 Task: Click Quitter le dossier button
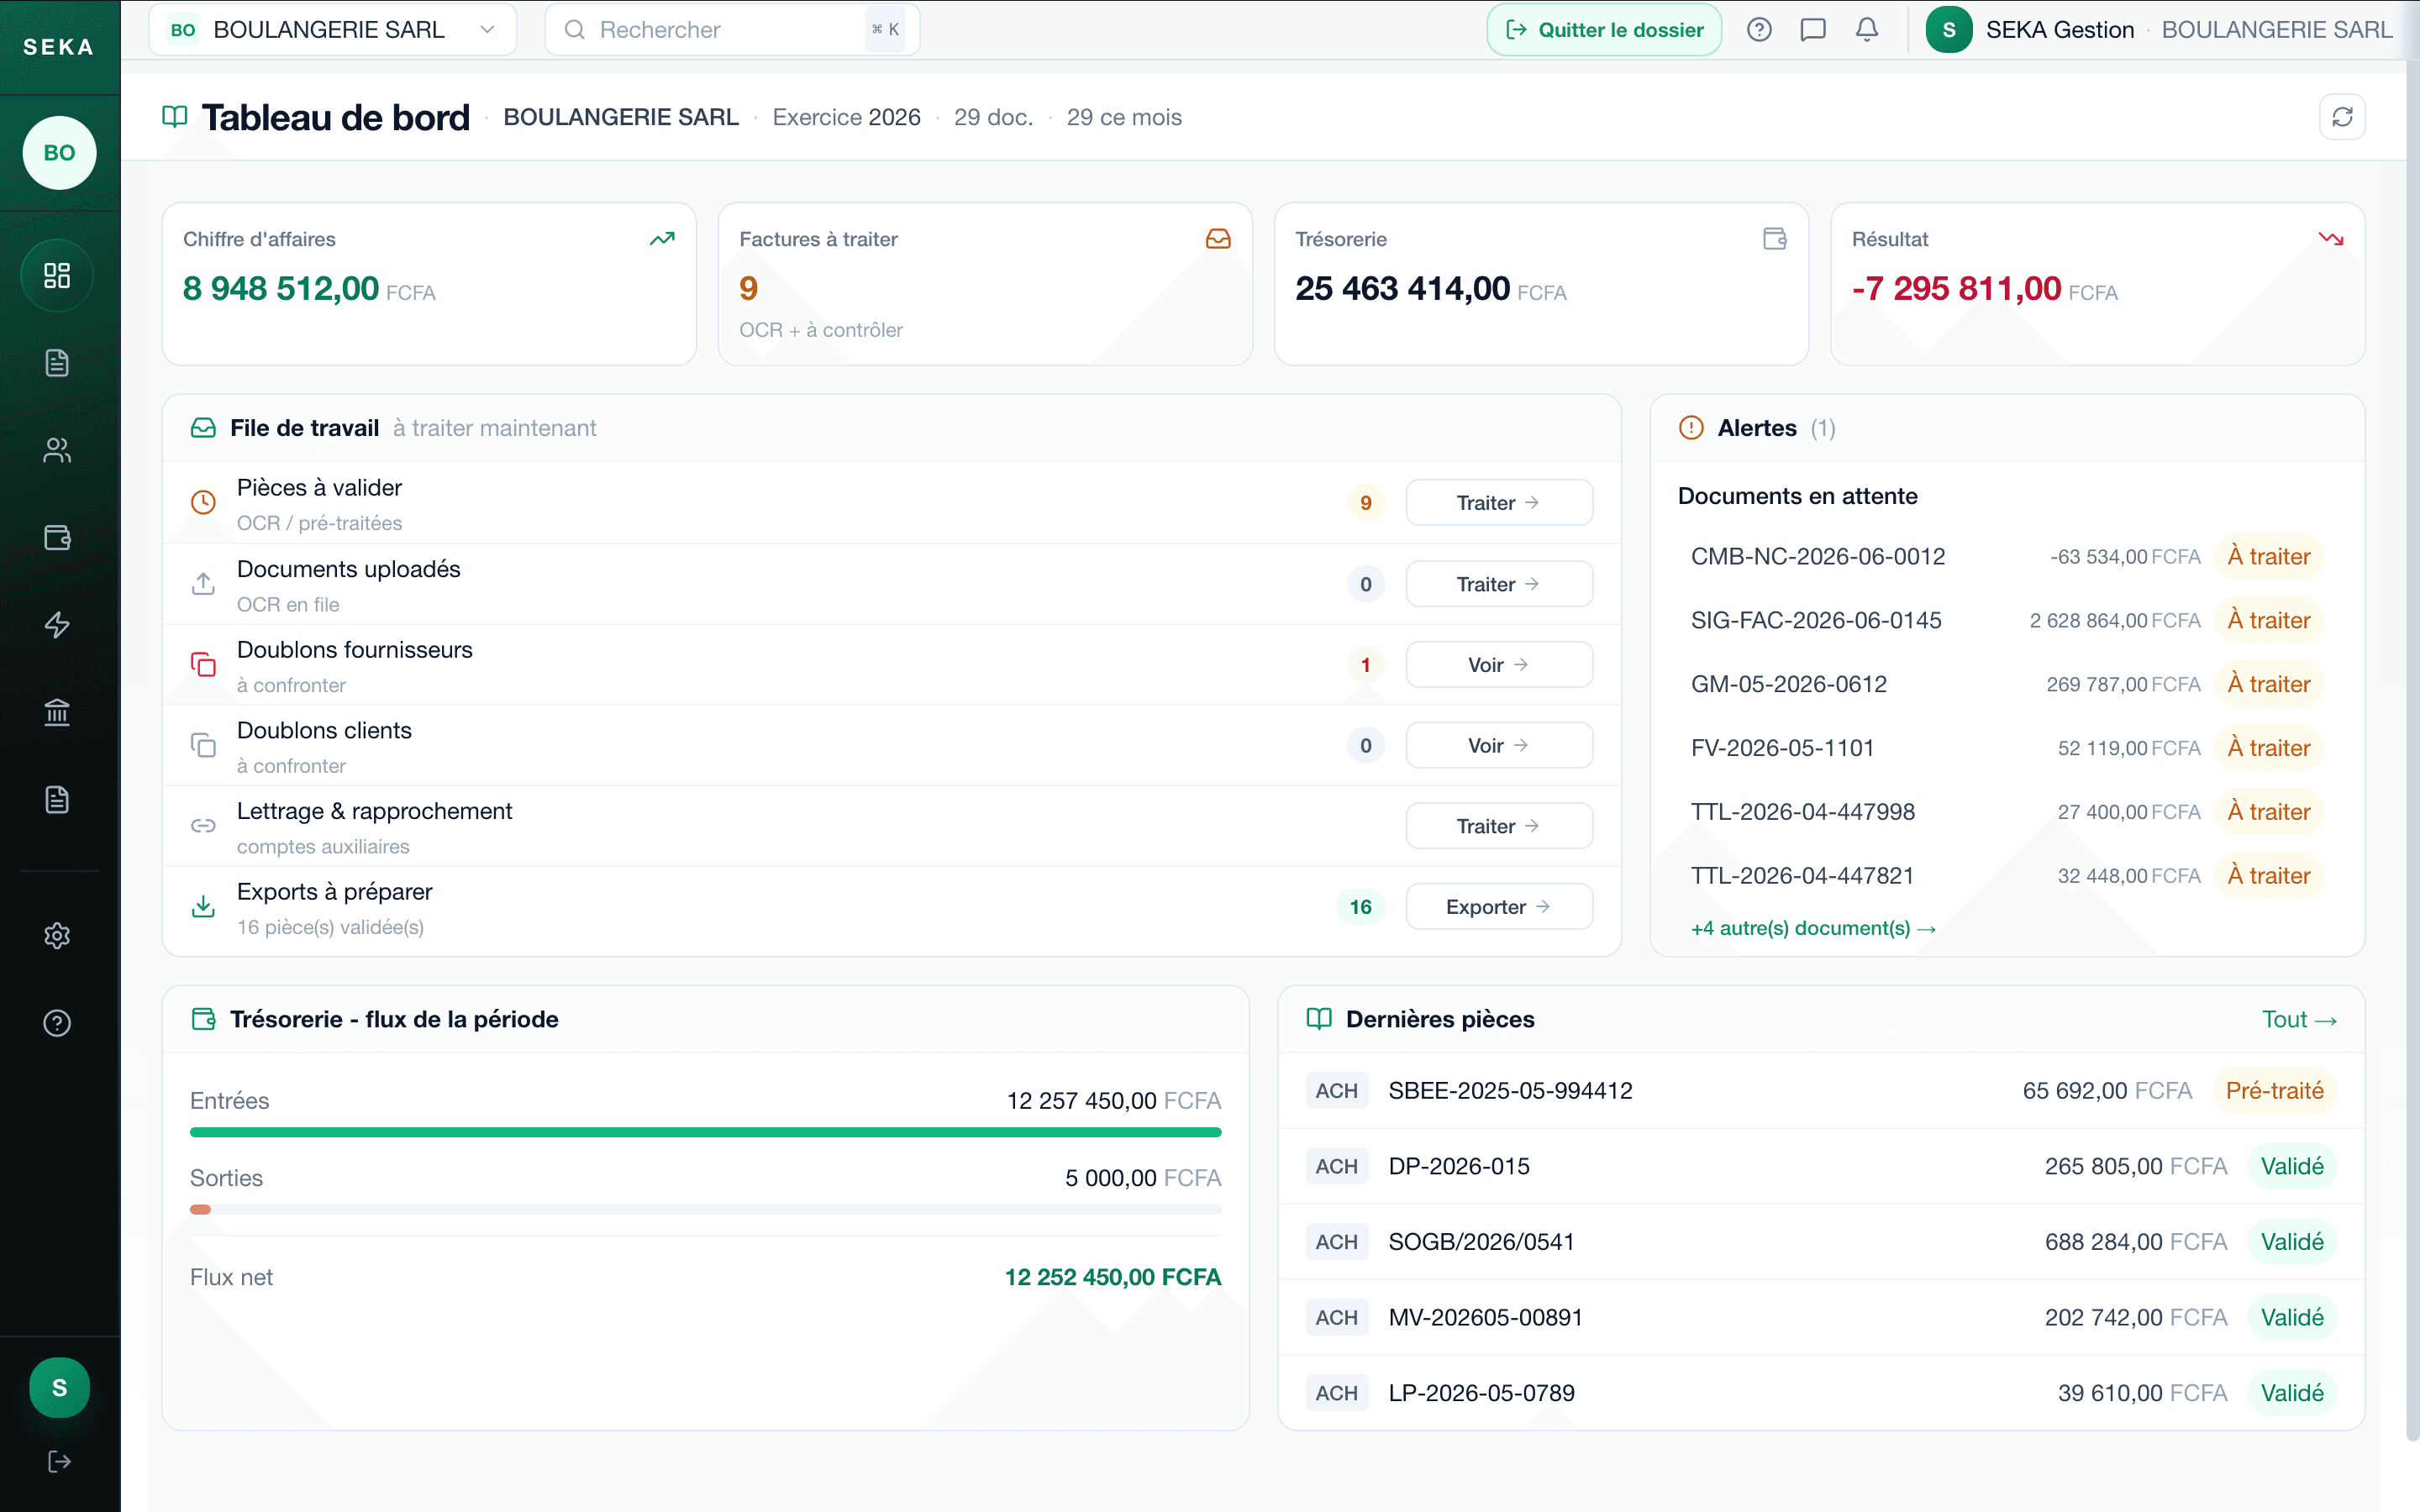pos(1604,30)
